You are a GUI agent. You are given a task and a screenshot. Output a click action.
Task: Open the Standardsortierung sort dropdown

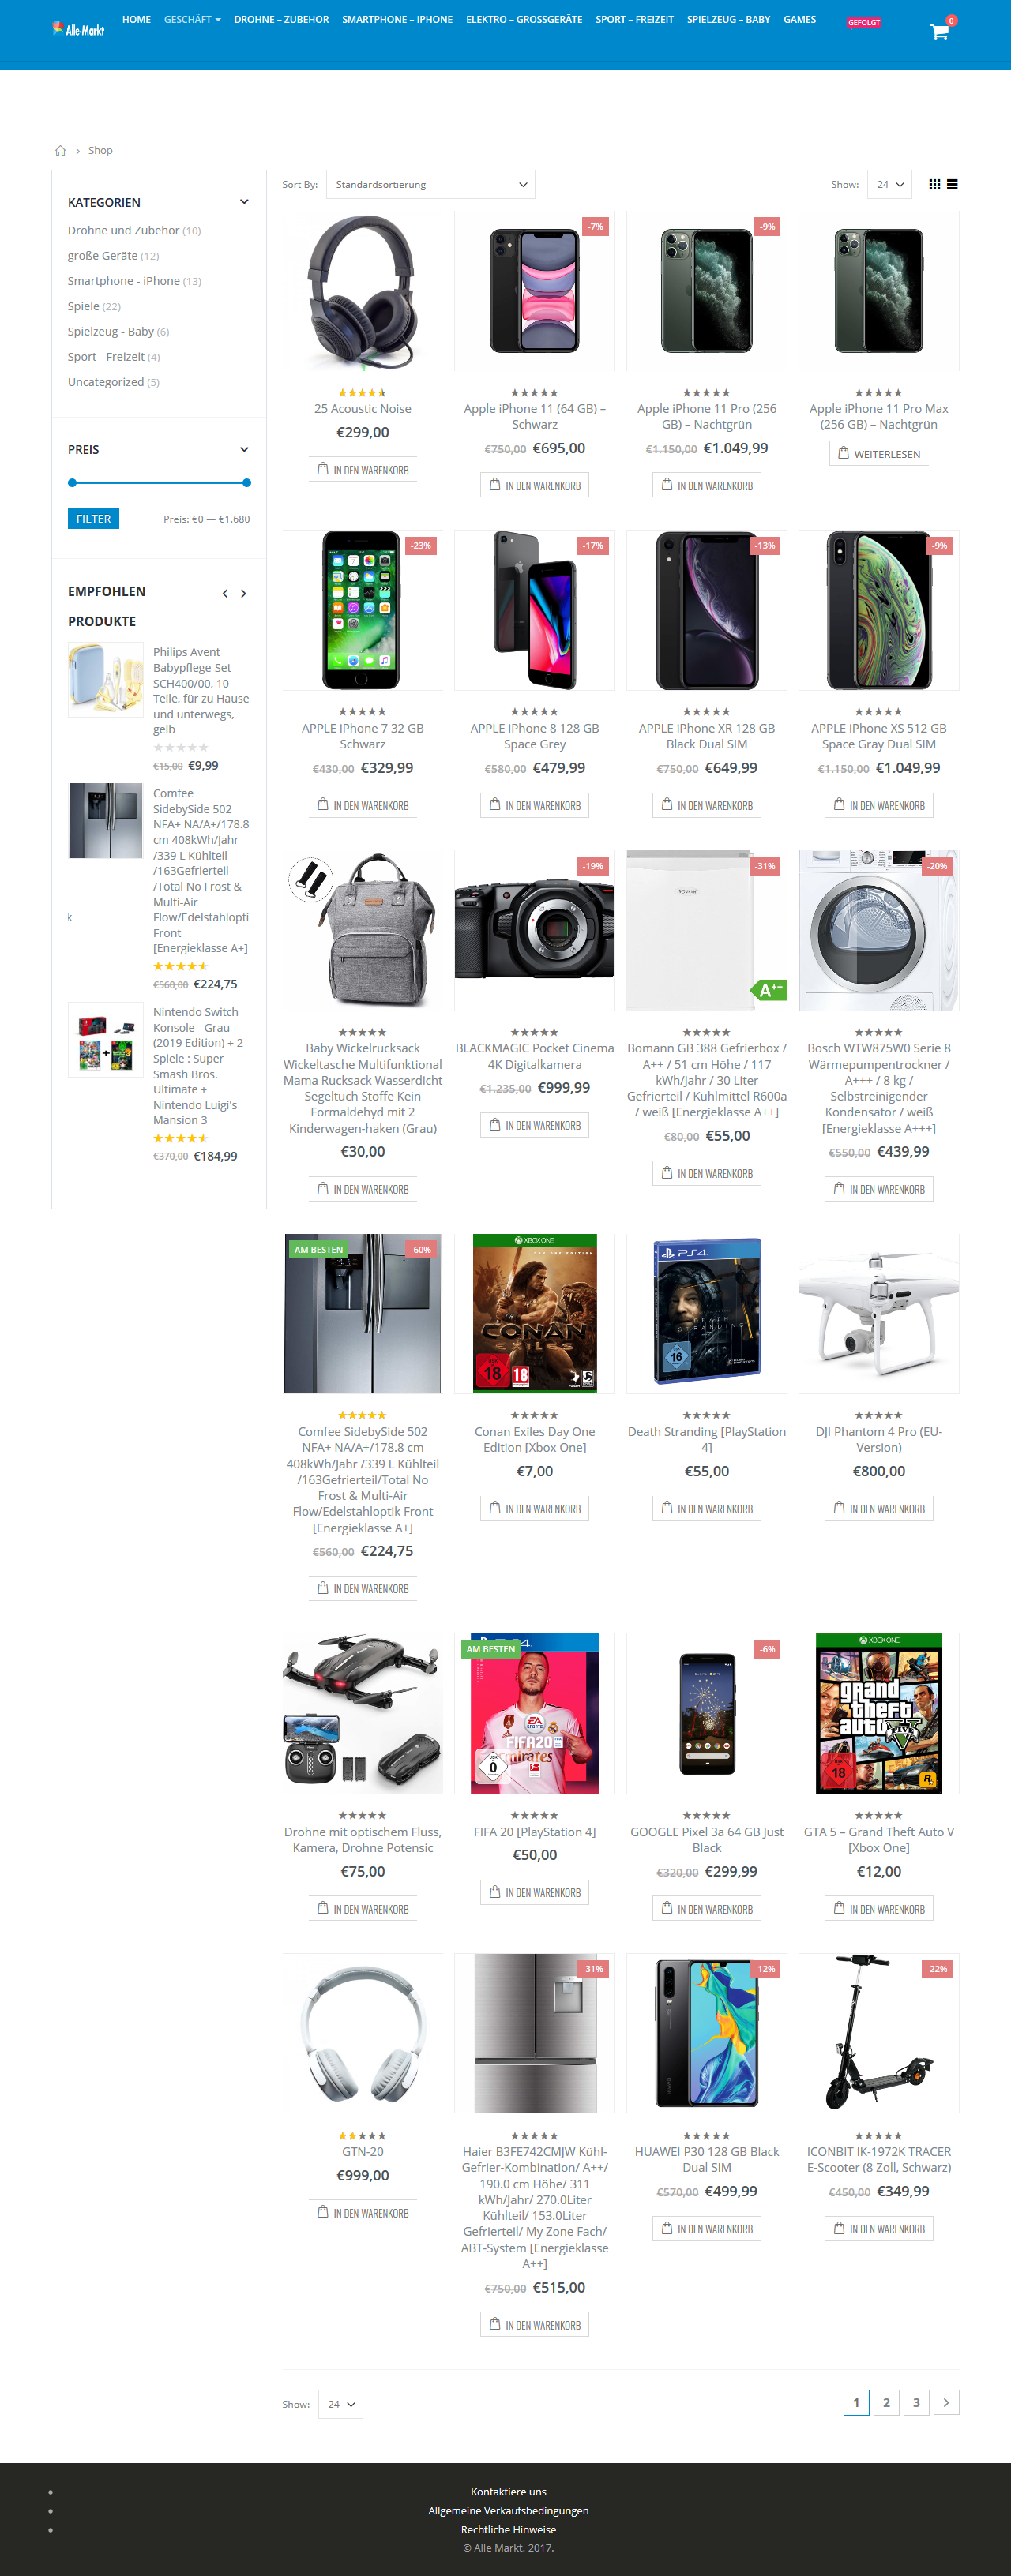click(x=431, y=185)
